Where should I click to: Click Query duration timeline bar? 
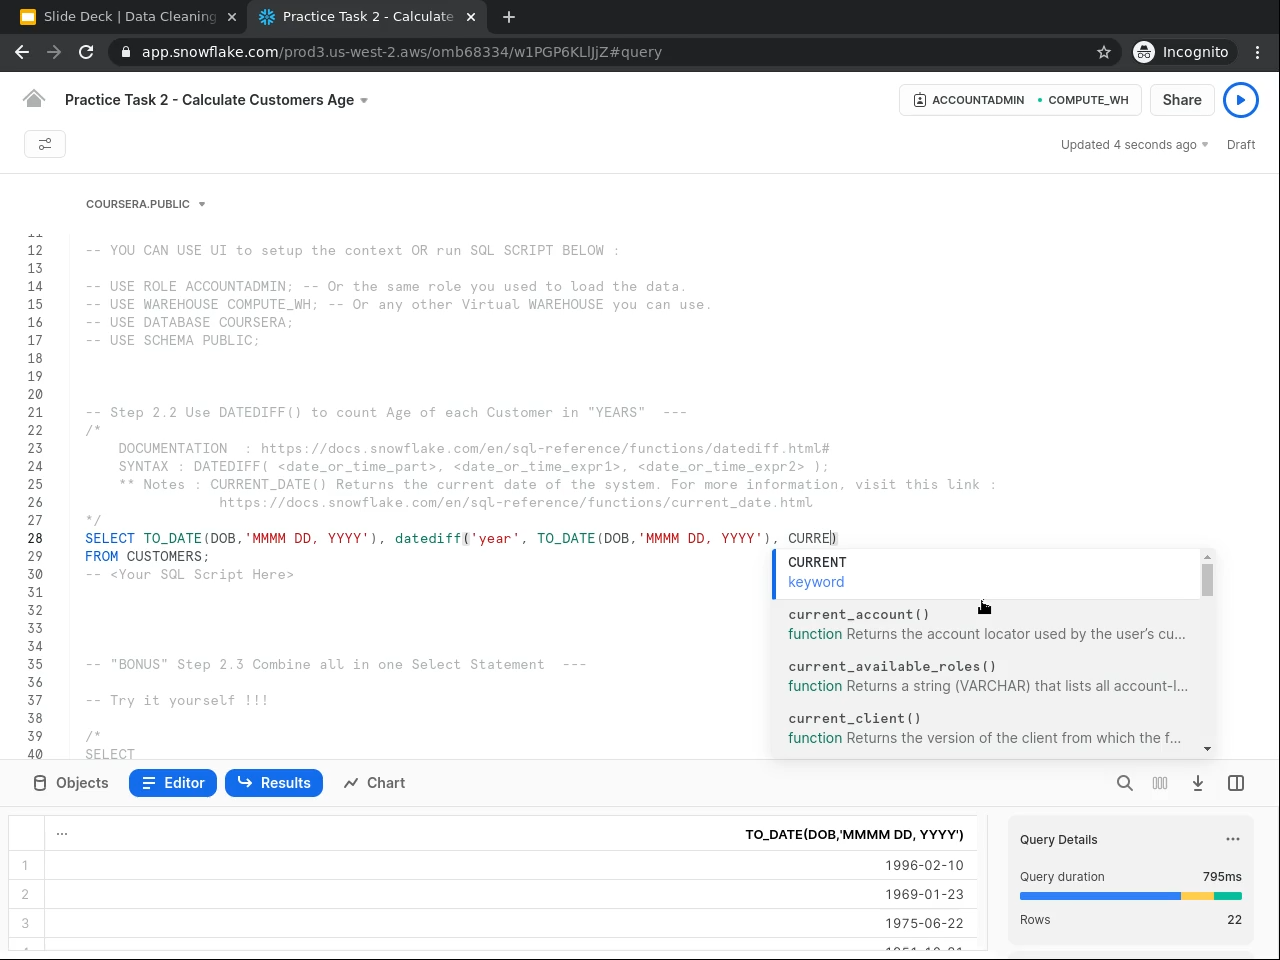coord(1131,896)
